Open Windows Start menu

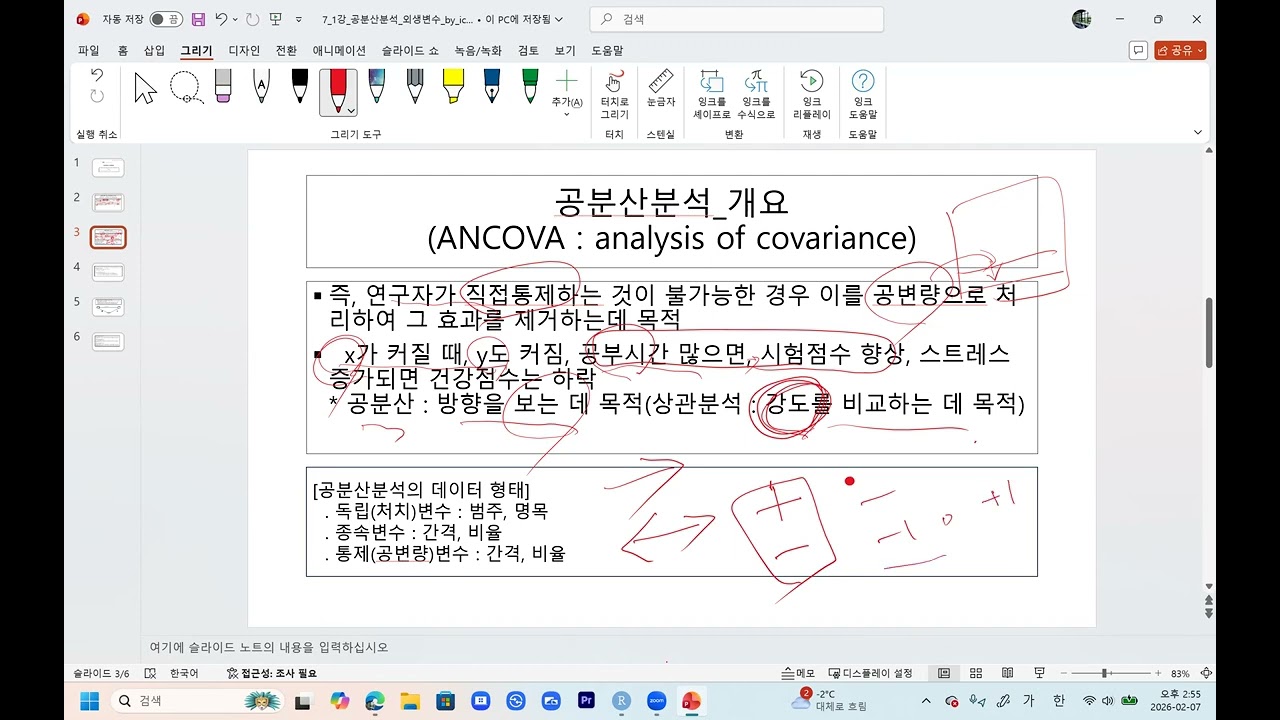pyautogui.click(x=90, y=701)
